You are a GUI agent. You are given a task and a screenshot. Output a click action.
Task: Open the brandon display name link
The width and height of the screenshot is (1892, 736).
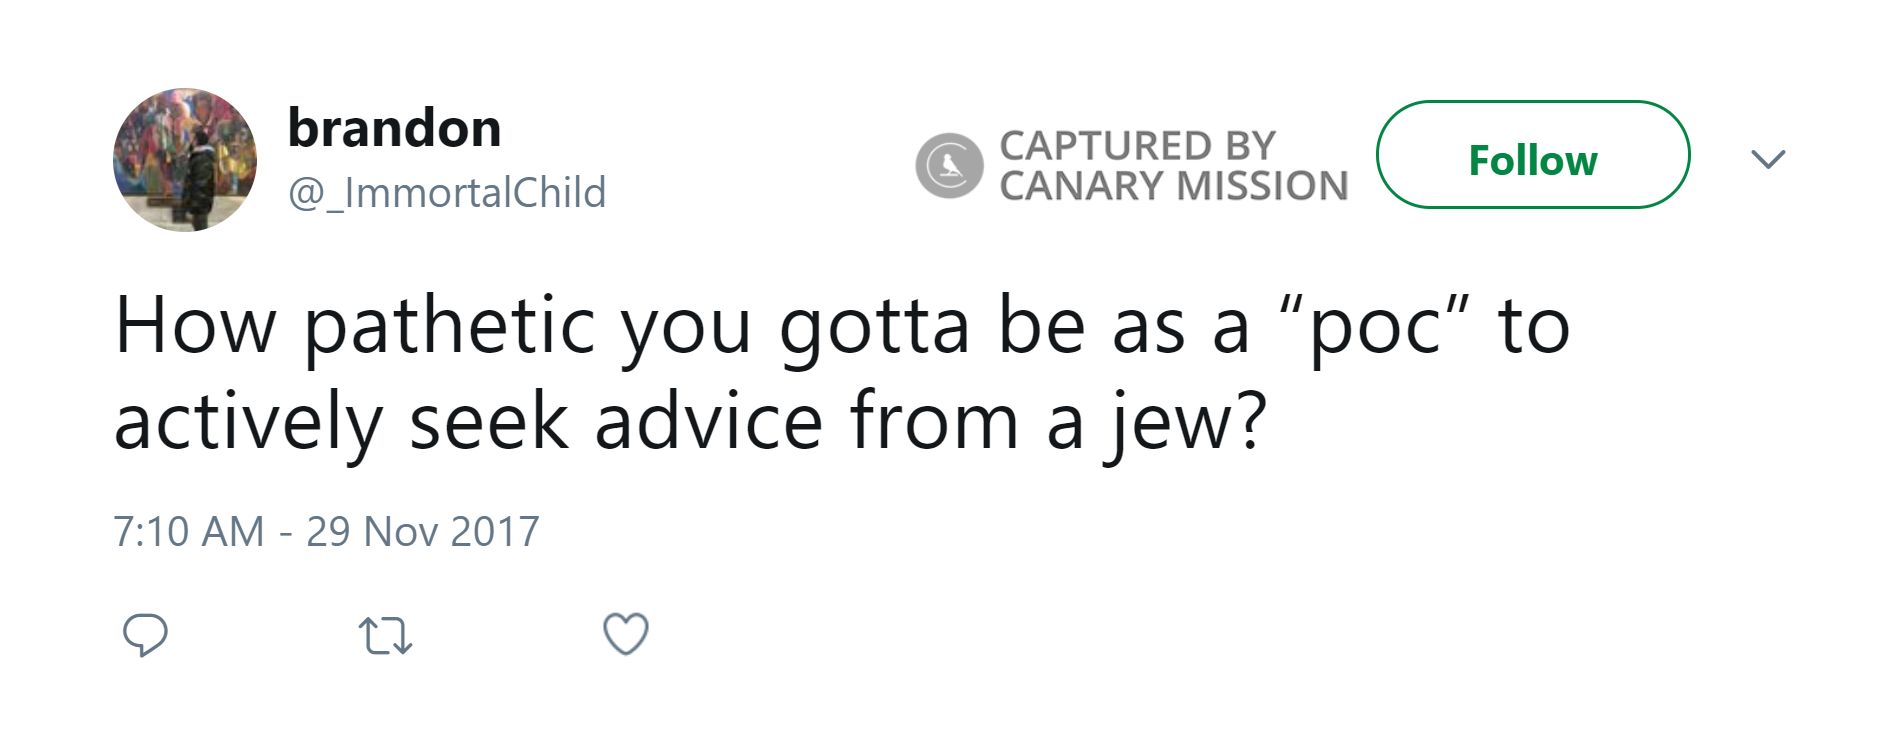coord(394,128)
